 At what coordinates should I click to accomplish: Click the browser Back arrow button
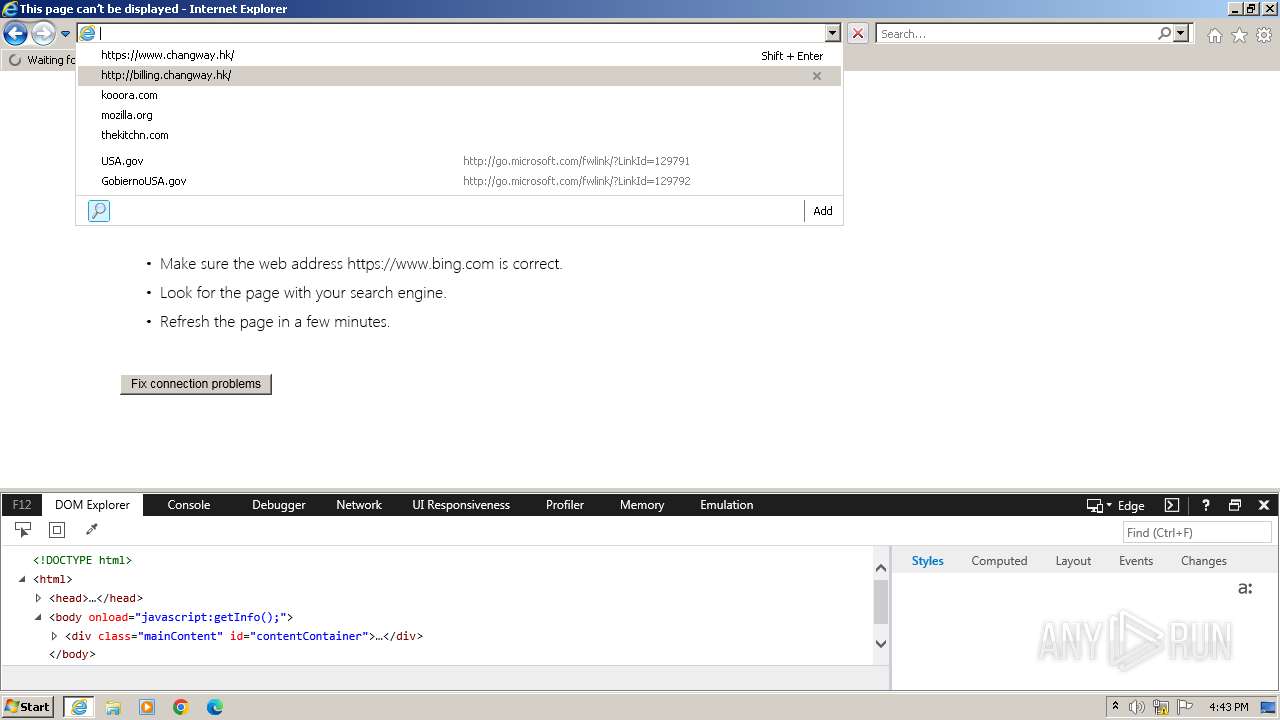(x=15, y=34)
